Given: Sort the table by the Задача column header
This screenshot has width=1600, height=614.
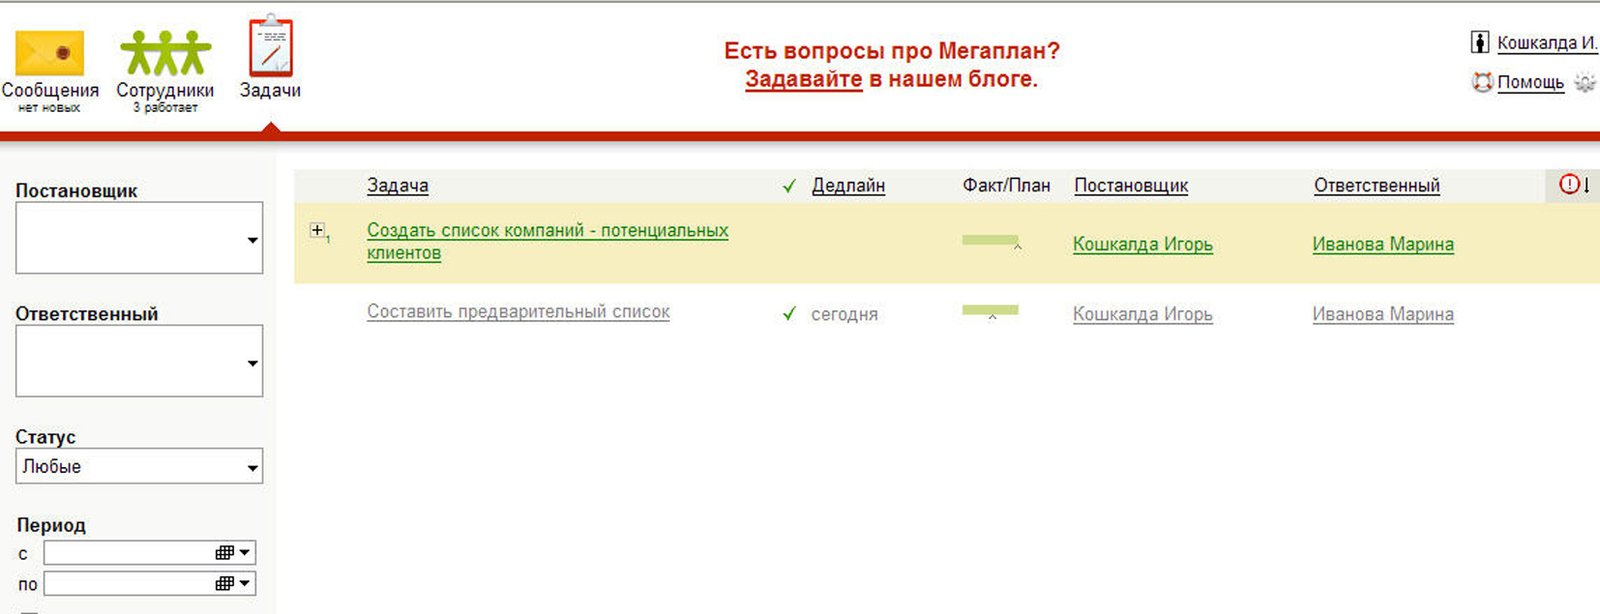Looking at the screenshot, I should [x=397, y=186].
